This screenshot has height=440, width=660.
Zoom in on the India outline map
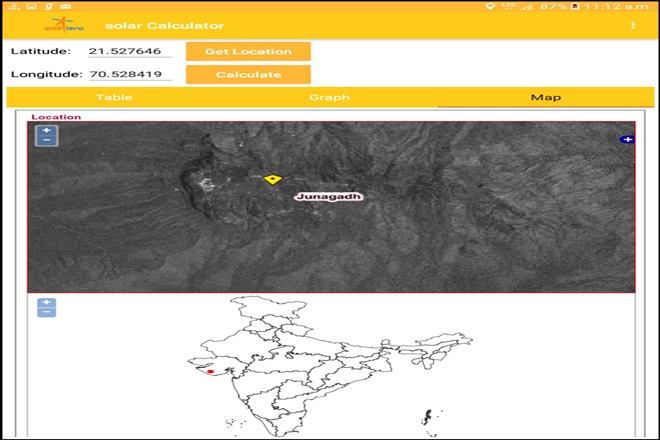coord(47,302)
